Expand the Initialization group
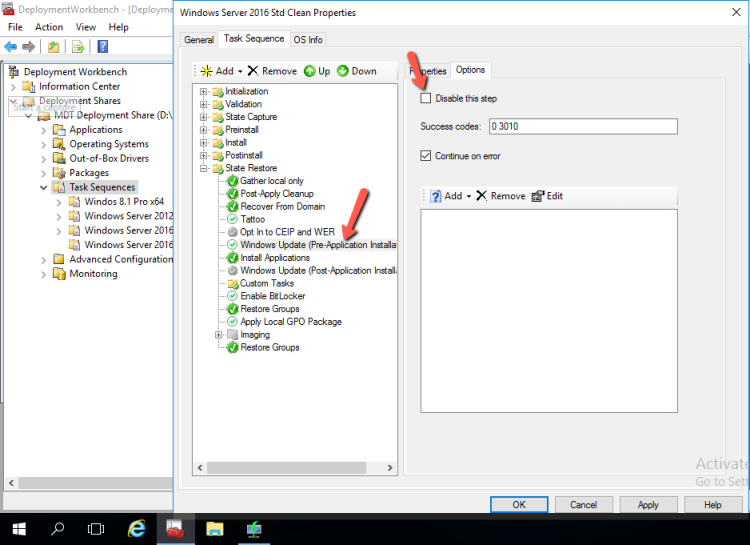Image resolution: width=750 pixels, height=545 pixels. [204, 92]
